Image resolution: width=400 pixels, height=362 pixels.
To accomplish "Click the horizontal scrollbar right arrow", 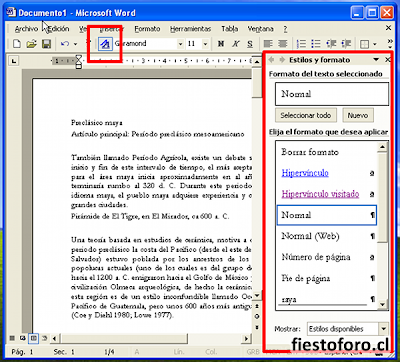I will pos(246,339).
